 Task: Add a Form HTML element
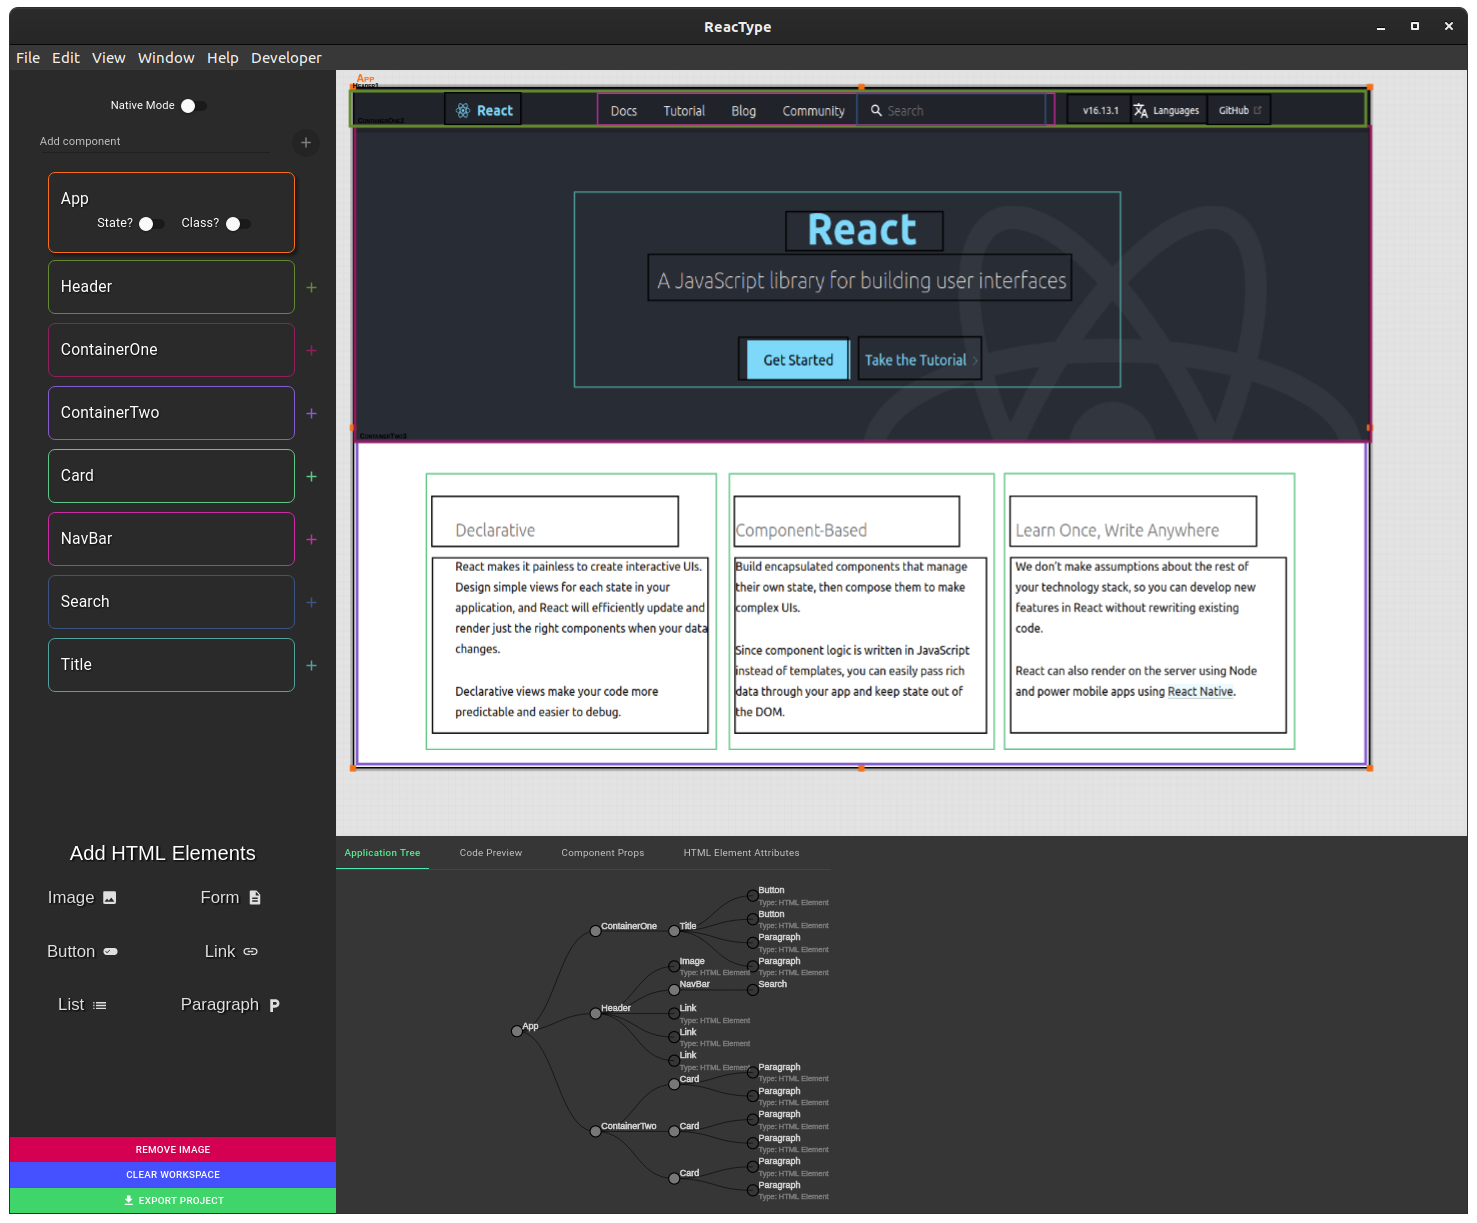point(231,898)
